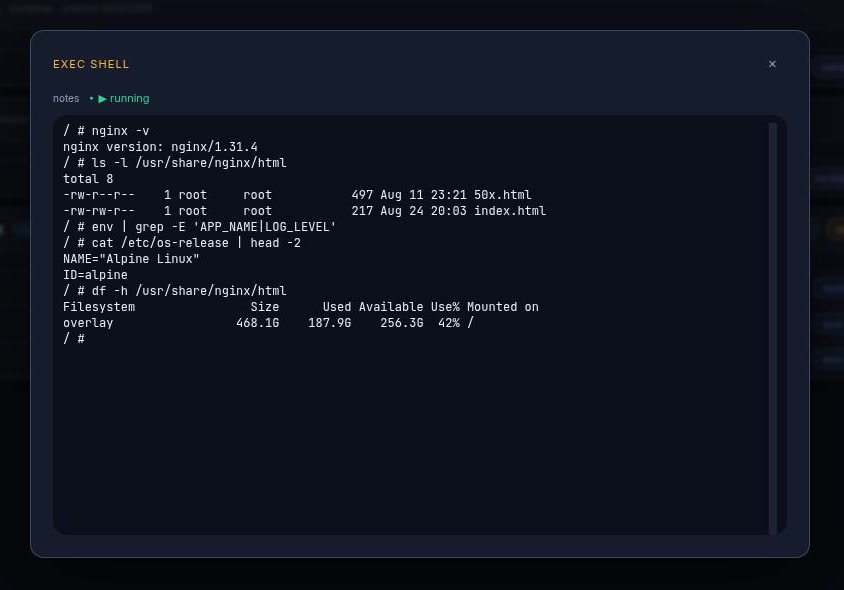Click the '497' file size of 50x.html

tap(362, 195)
